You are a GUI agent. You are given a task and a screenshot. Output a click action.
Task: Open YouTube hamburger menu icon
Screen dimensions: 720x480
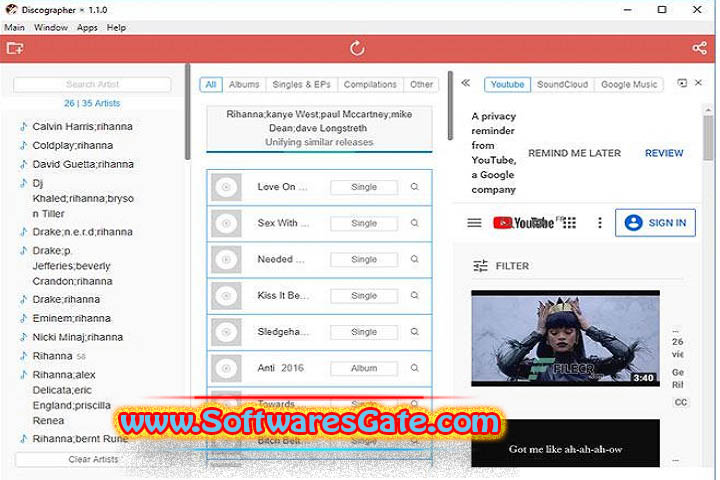(474, 223)
